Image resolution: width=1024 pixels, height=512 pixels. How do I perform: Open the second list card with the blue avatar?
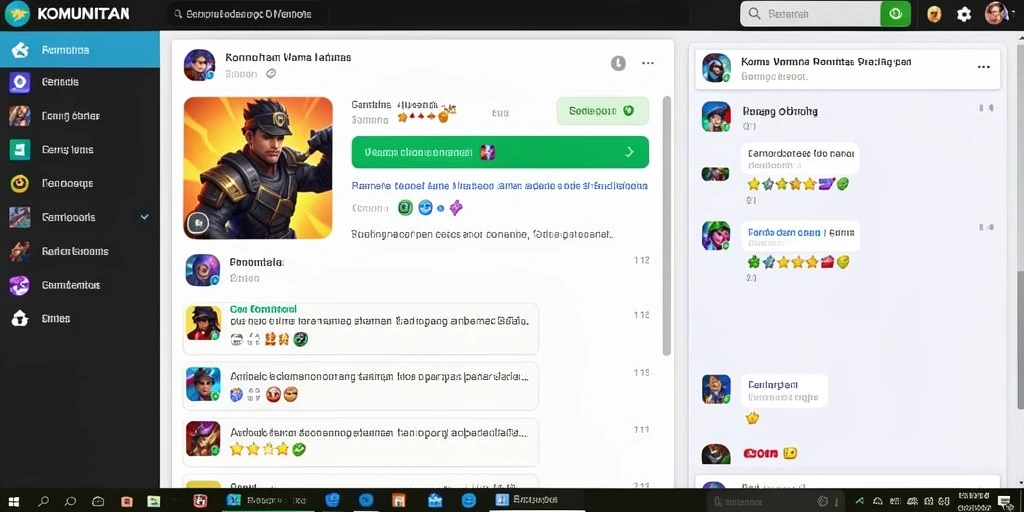360,386
